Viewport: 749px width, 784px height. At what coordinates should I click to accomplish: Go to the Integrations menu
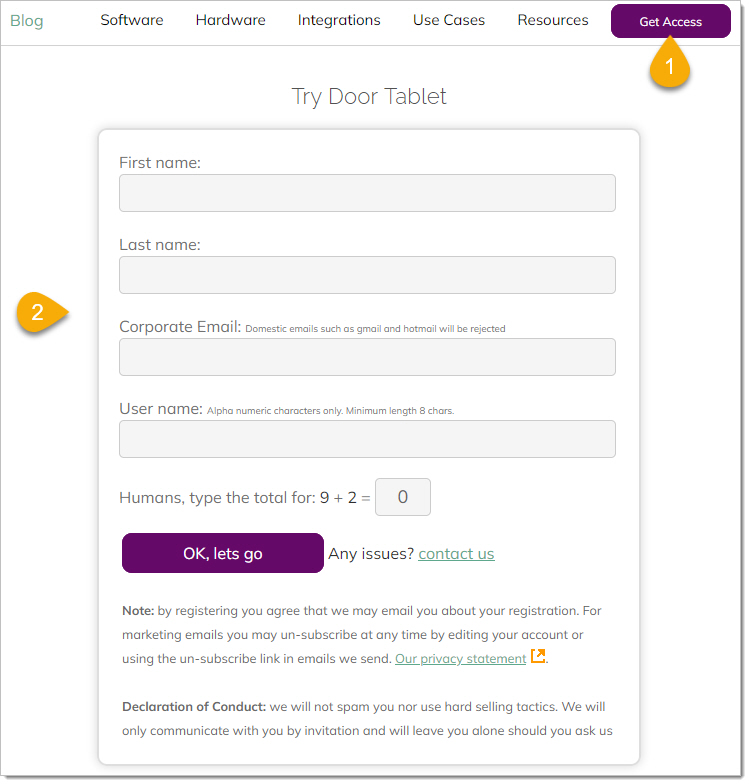click(339, 20)
